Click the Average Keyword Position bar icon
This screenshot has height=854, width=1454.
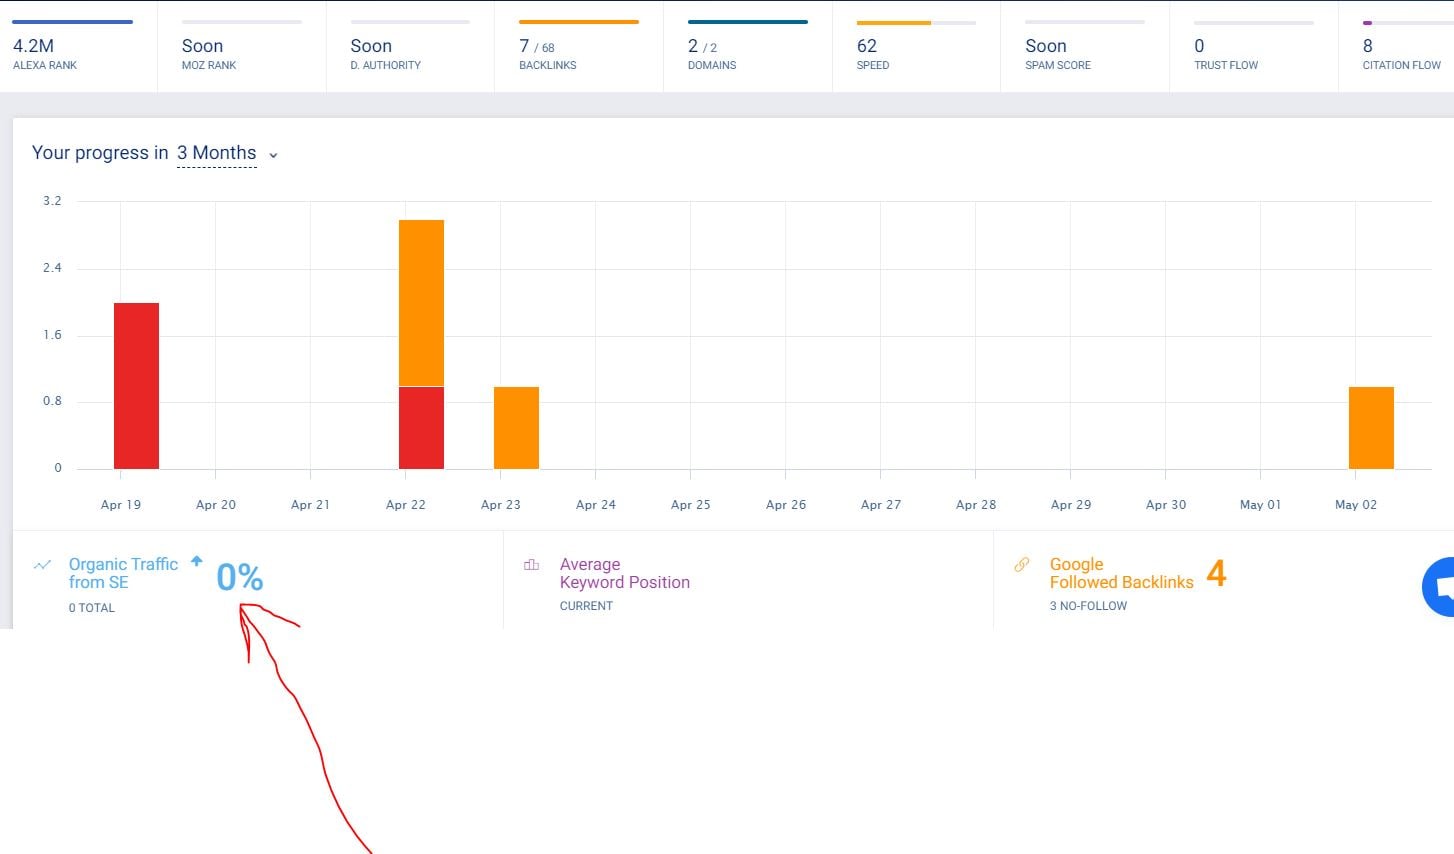point(531,565)
